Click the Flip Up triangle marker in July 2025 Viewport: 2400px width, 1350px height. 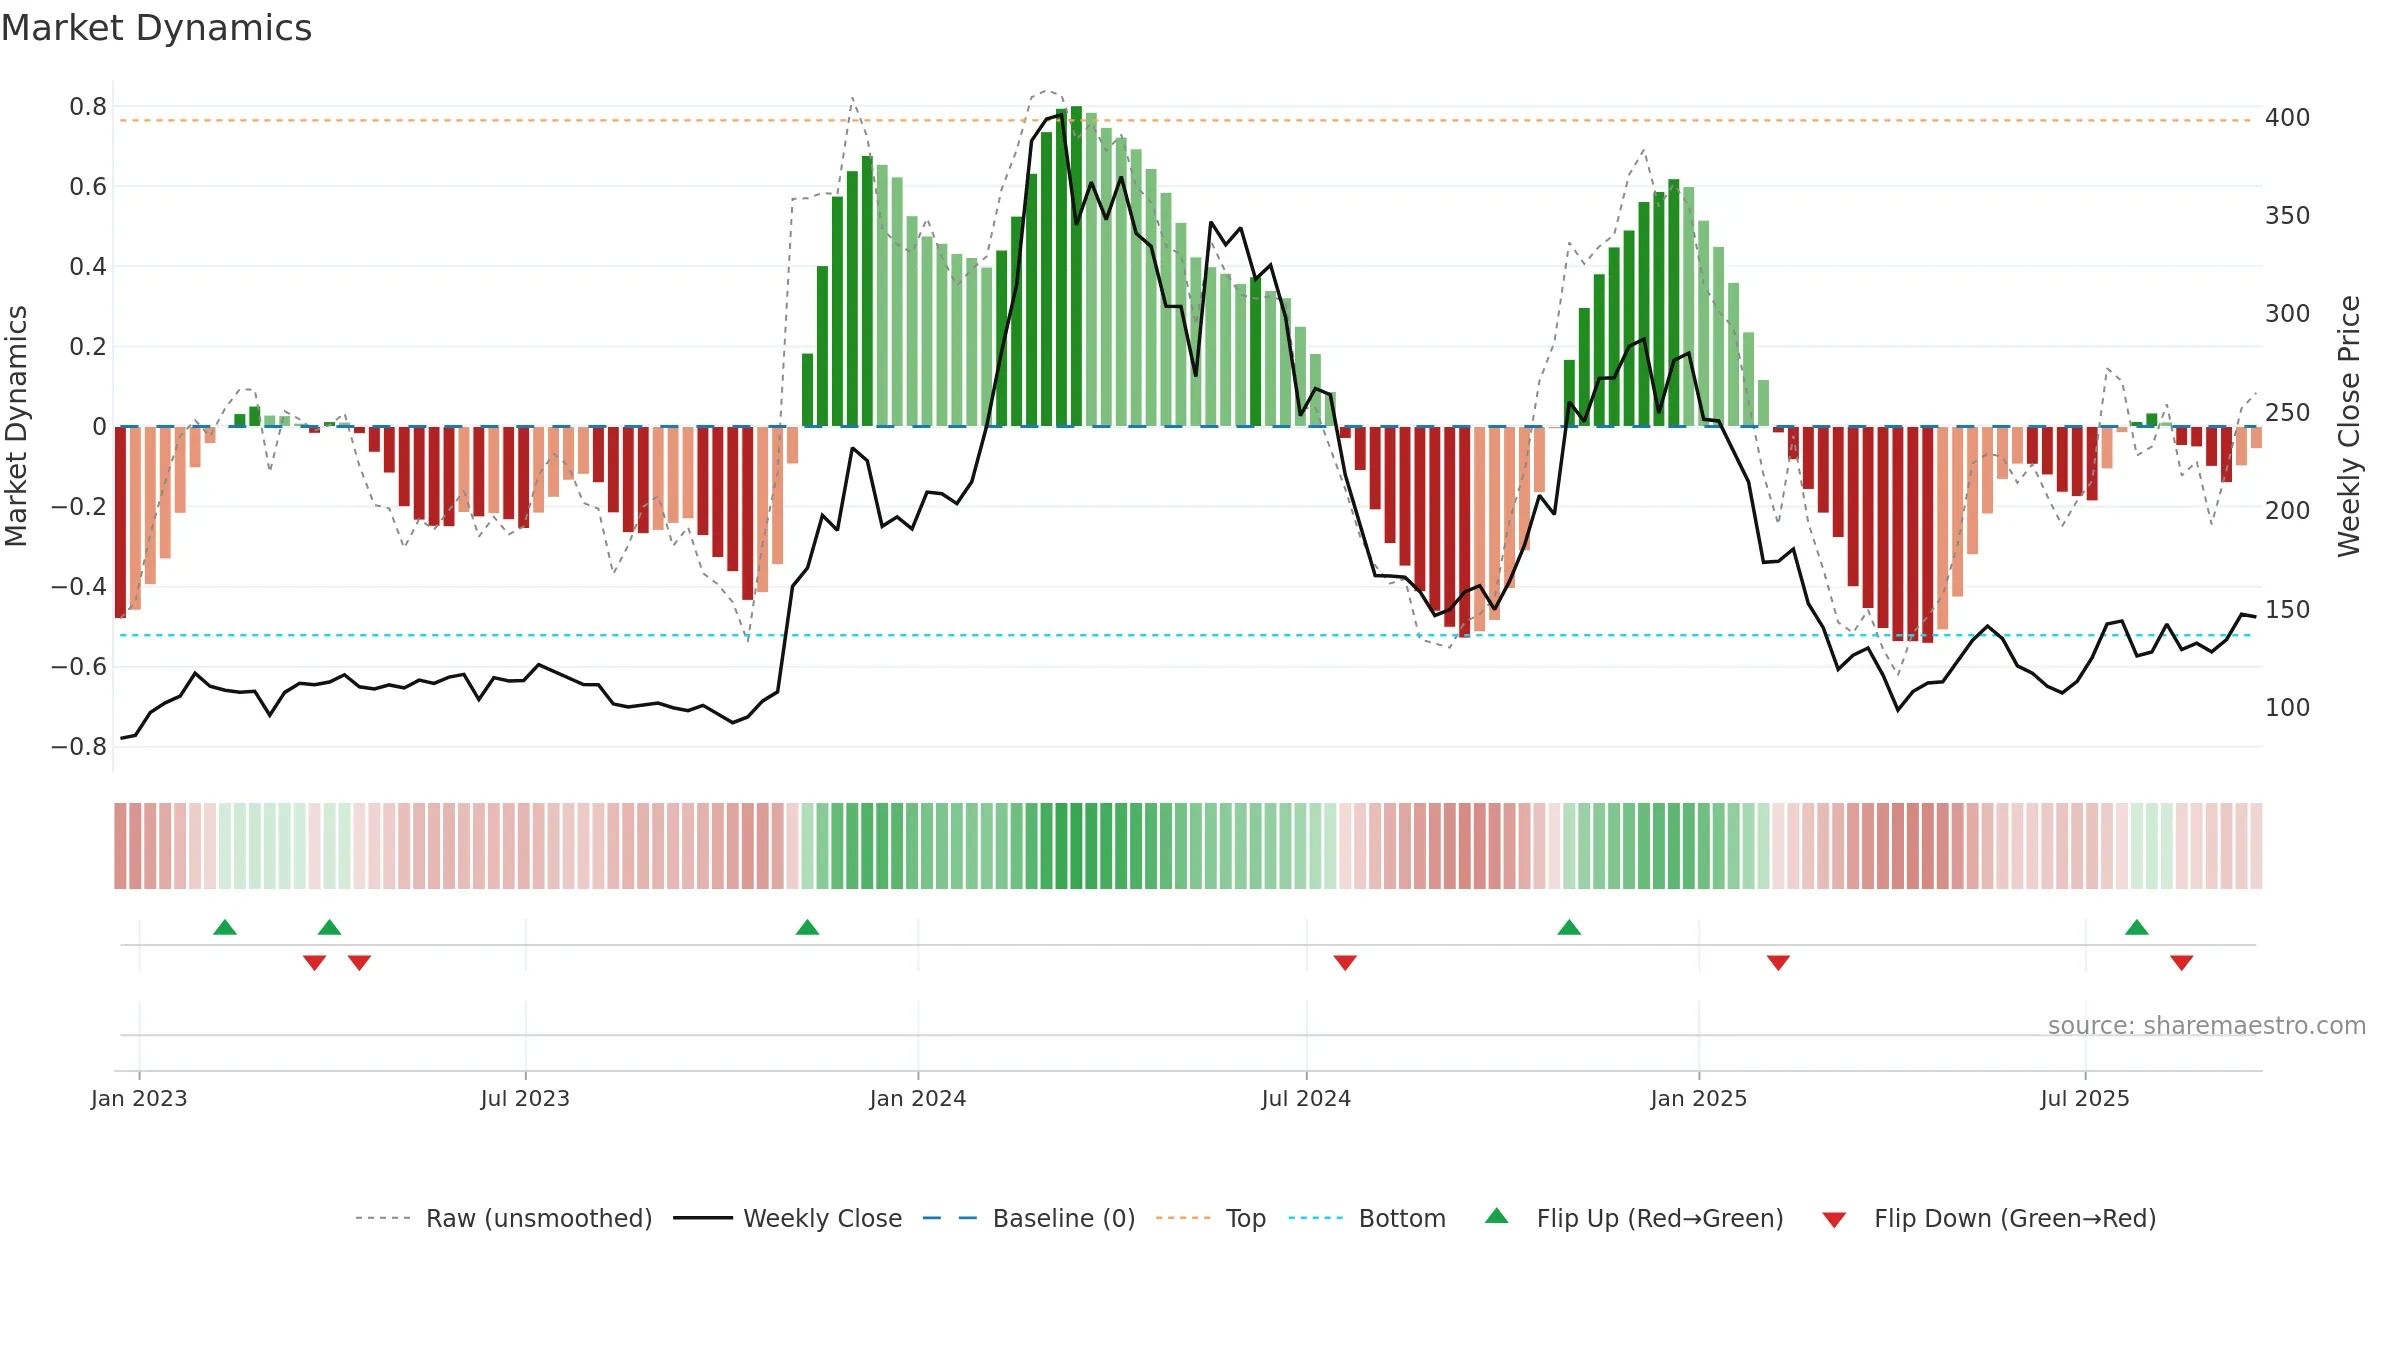tap(2137, 927)
